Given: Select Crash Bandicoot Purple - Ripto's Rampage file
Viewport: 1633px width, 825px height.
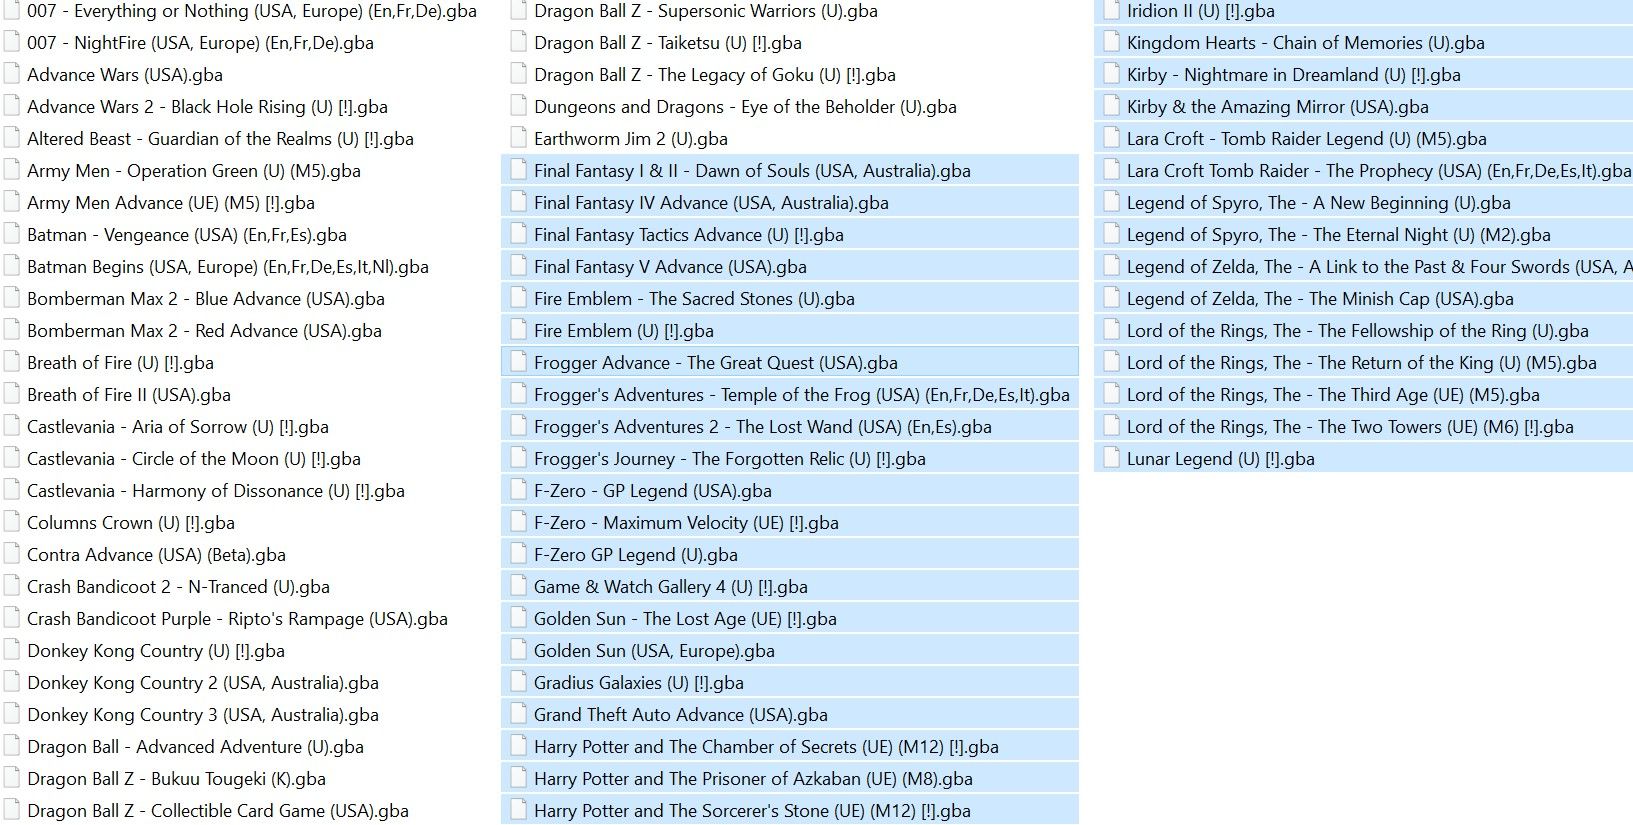Looking at the screenshot, I should click(x=237, y=619).
